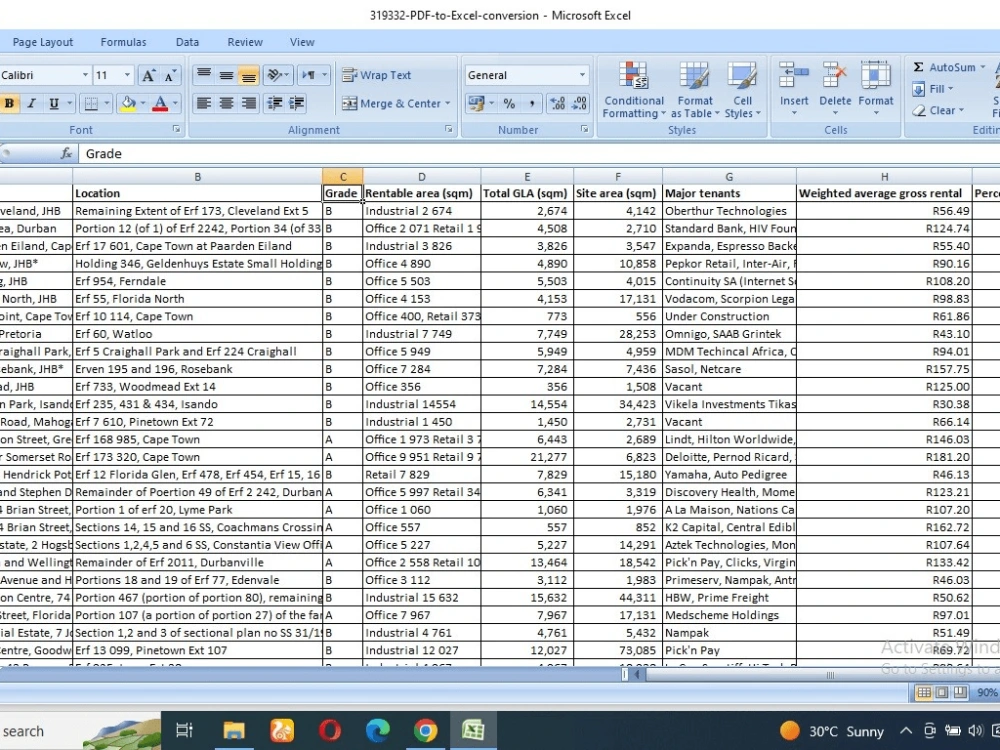This screenshot has height=750, width=1000.
Task: Switch to Normal view in status bar
Action: coord(923,693)
